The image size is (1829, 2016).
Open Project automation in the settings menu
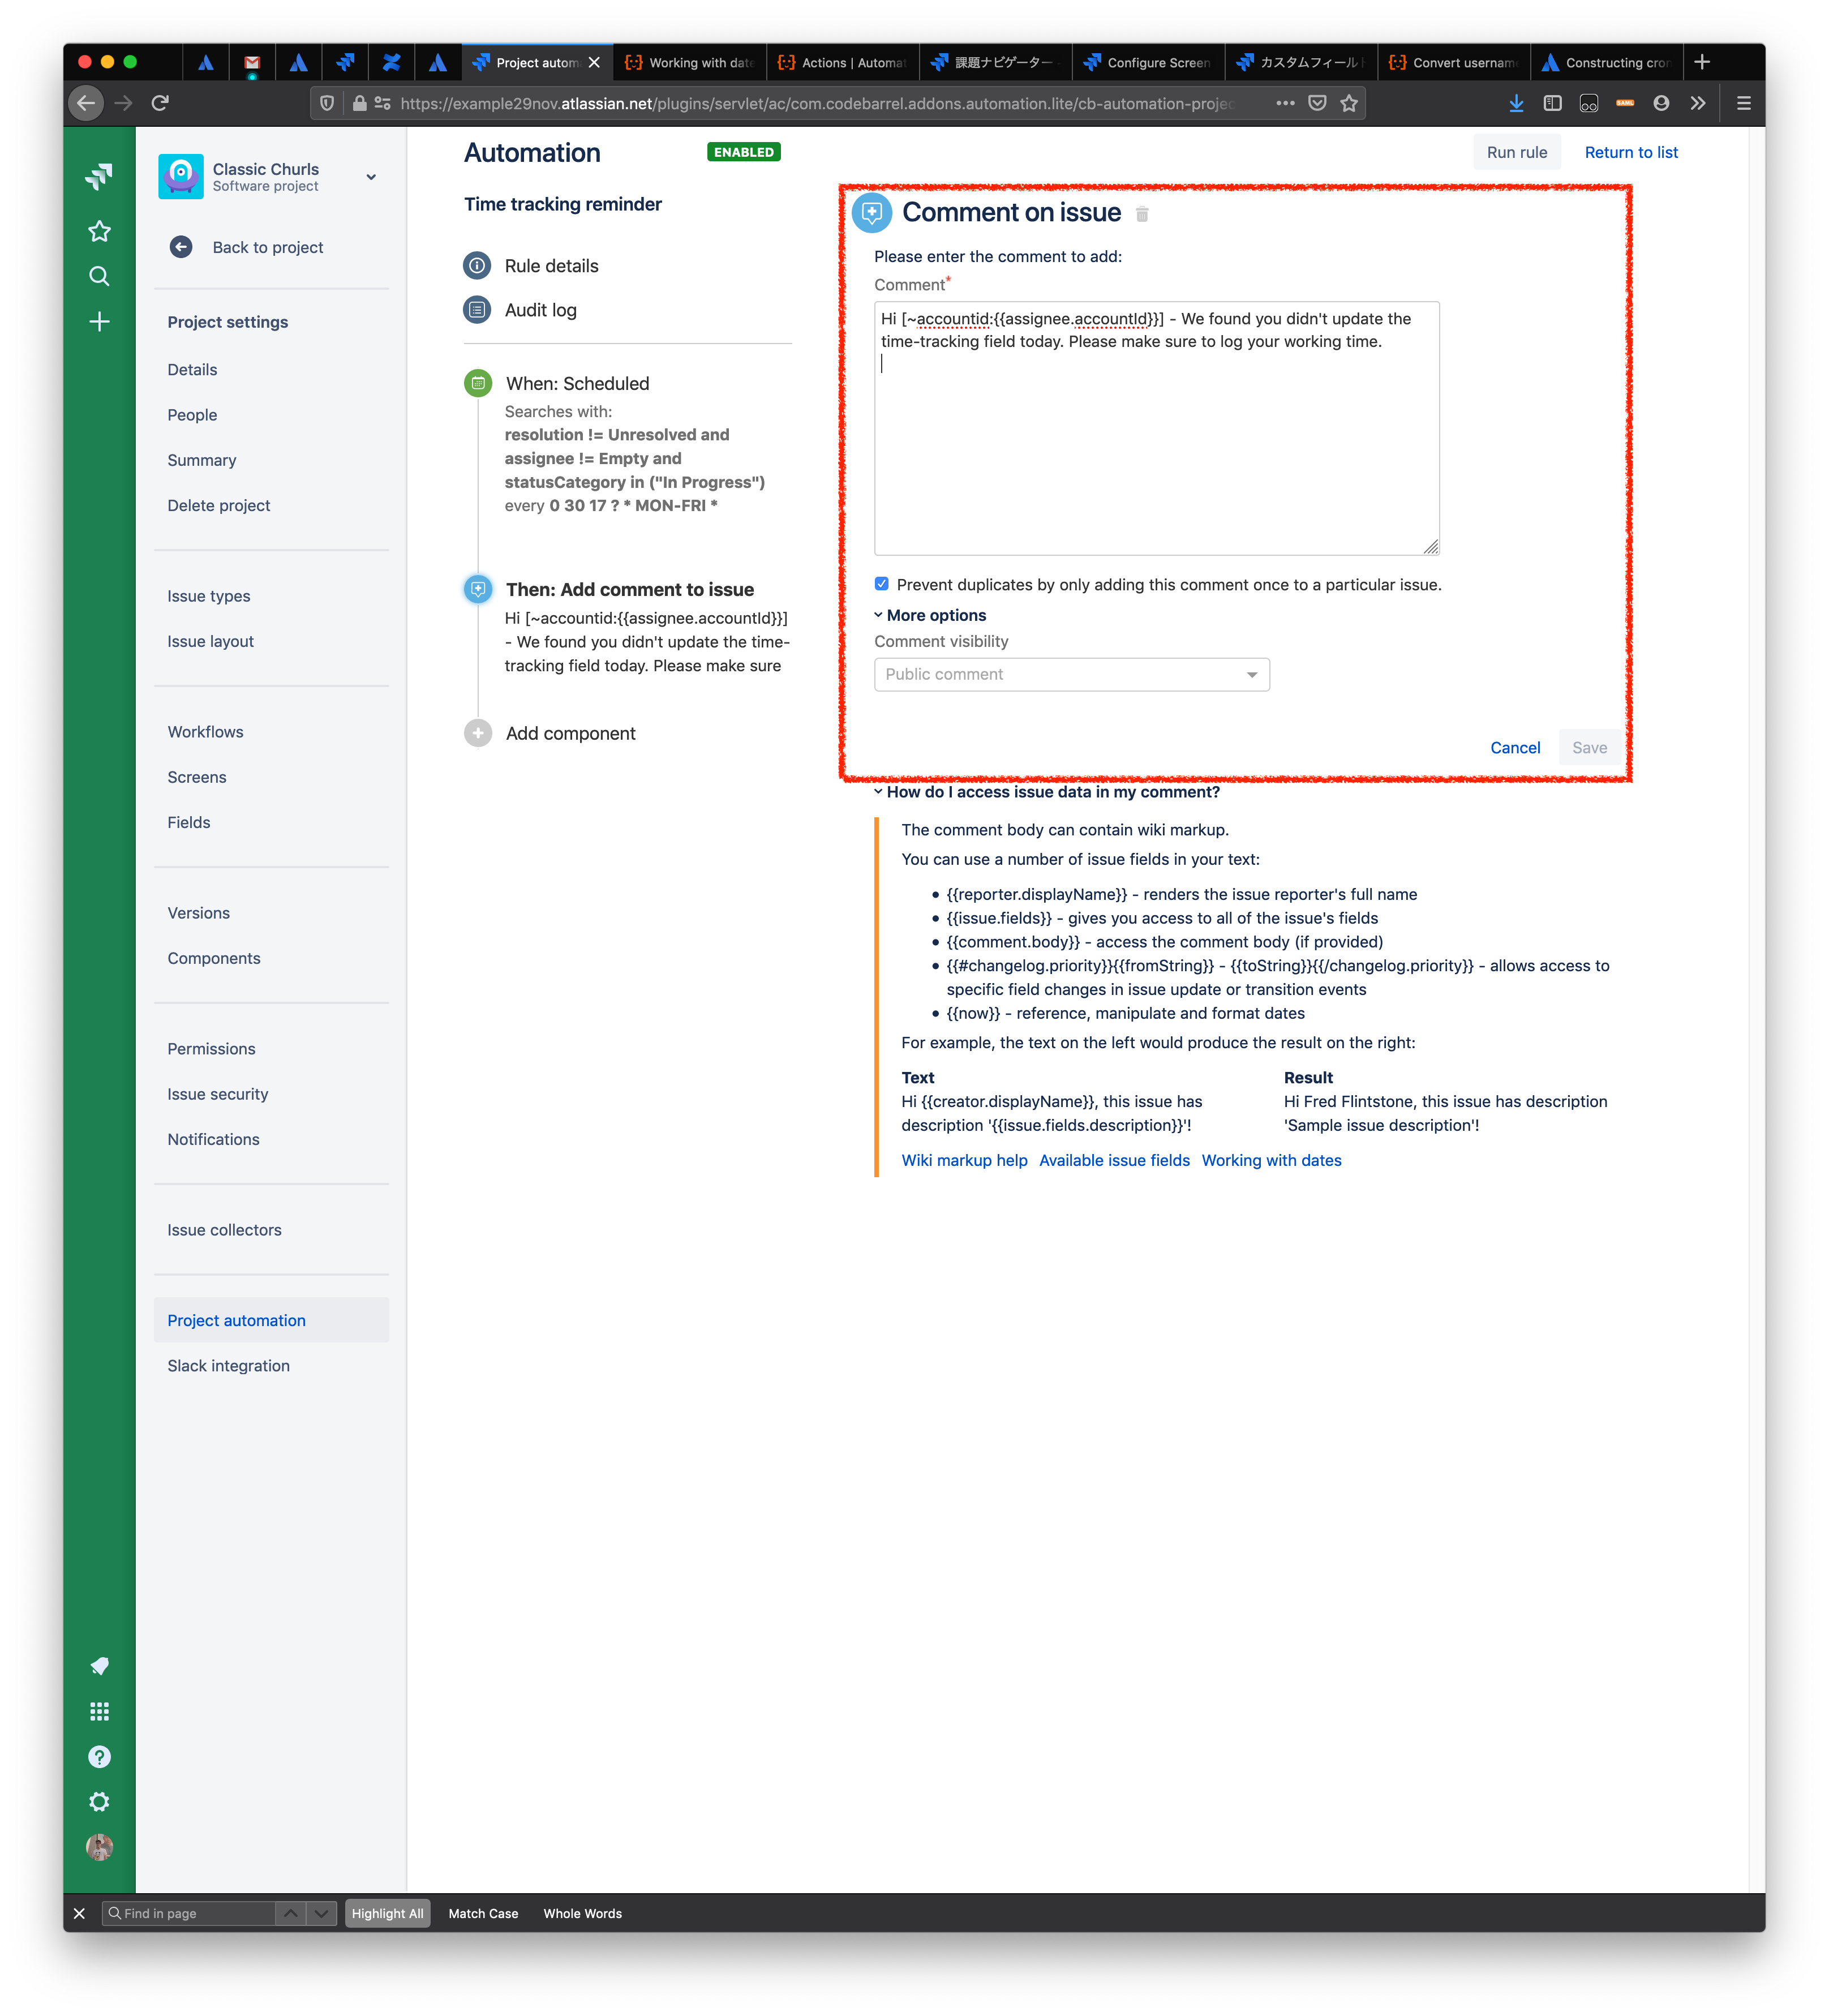pyautogui.click(x=271, y=1320)
